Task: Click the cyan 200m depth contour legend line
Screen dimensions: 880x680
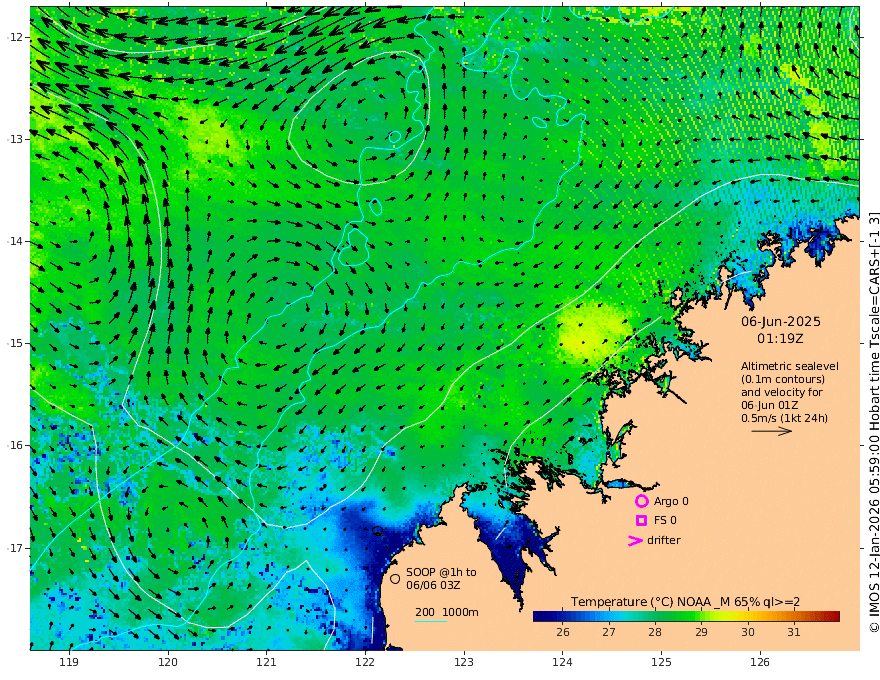Action: pyautogui.click(x=430, y=621)
